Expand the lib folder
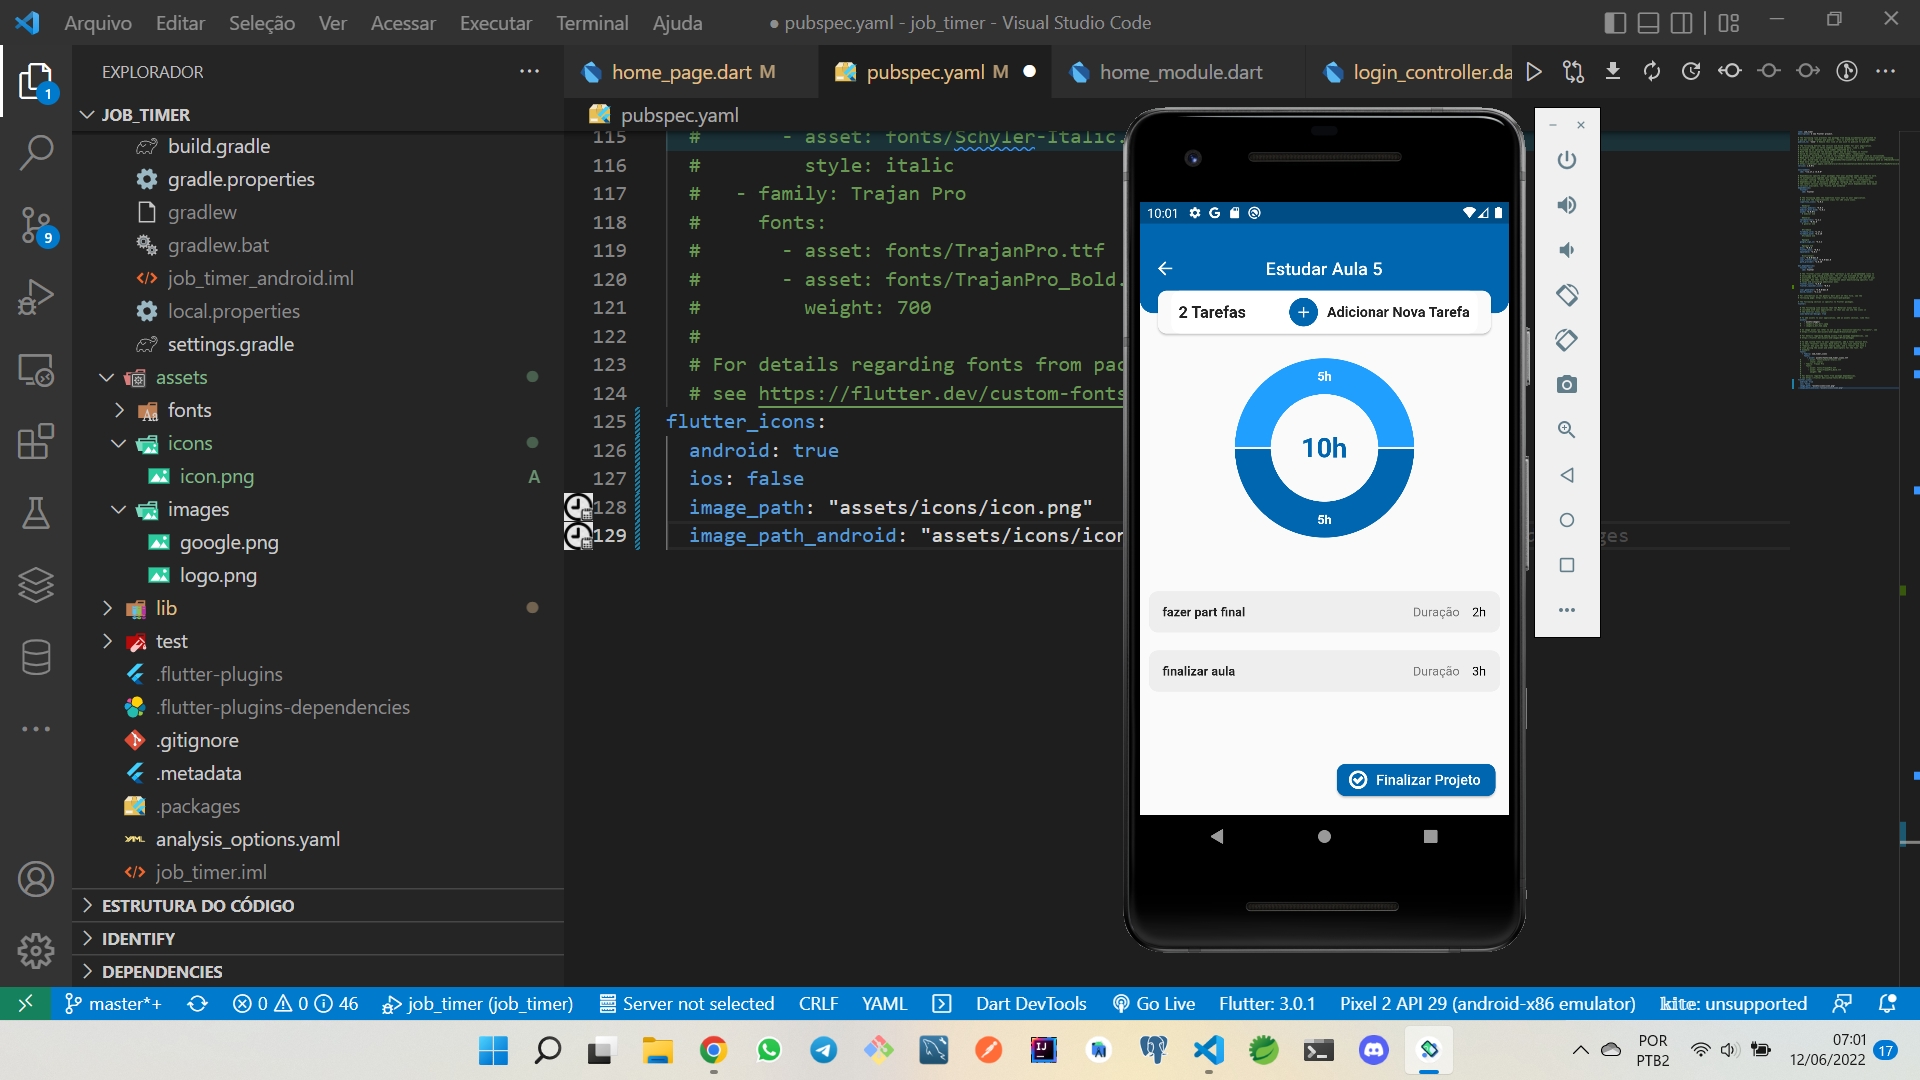The height and width of the screenshot is (1080, 1920). (x=165, y=608)
